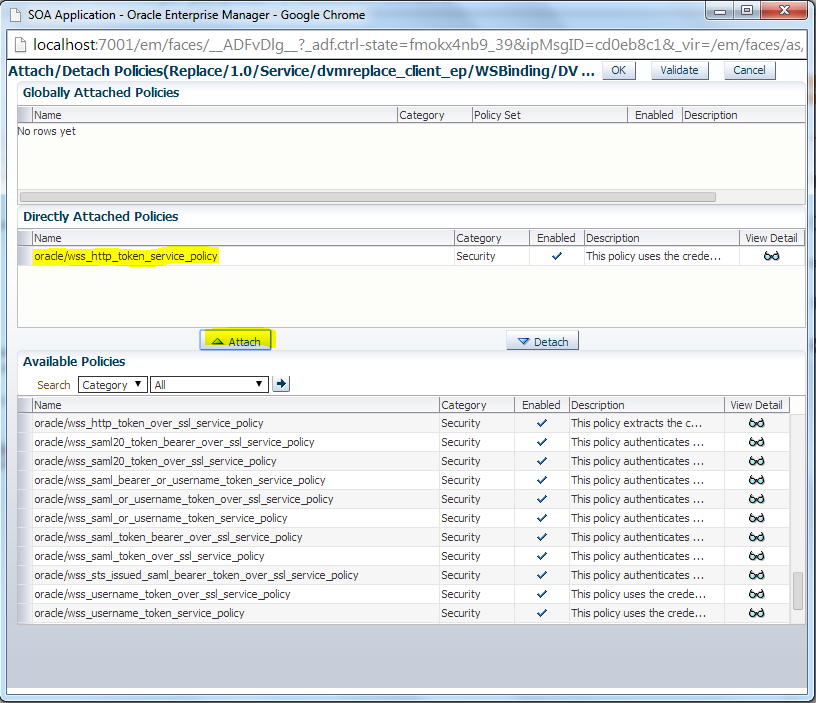View detail of wss_saml_bearer_or_username_token_service_policy

pos(756,480)
